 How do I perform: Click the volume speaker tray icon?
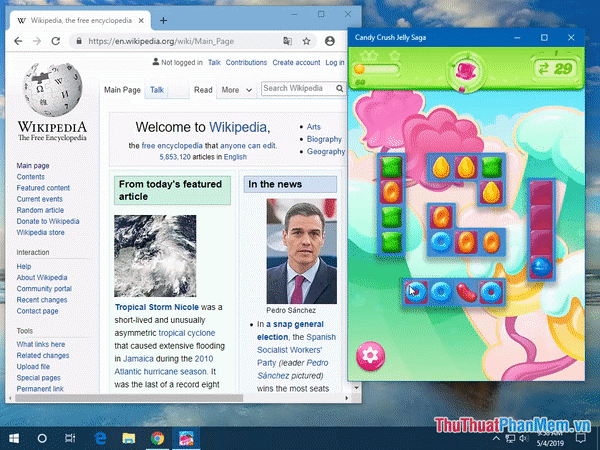click(523, 439)
